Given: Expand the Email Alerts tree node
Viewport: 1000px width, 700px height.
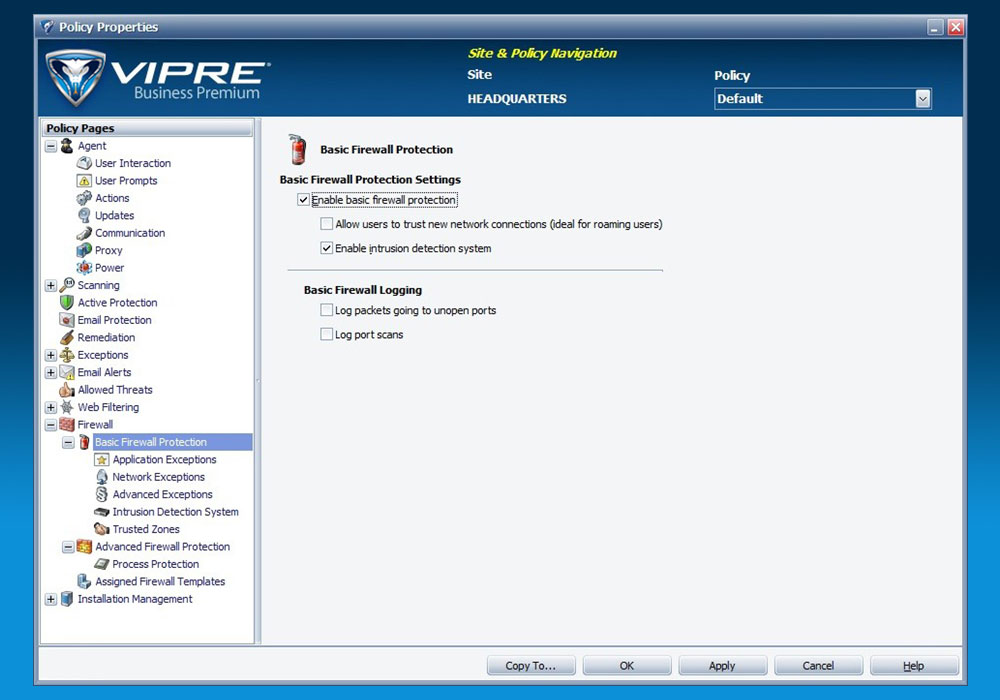Looking at the screenshot, I should [51, 372].
